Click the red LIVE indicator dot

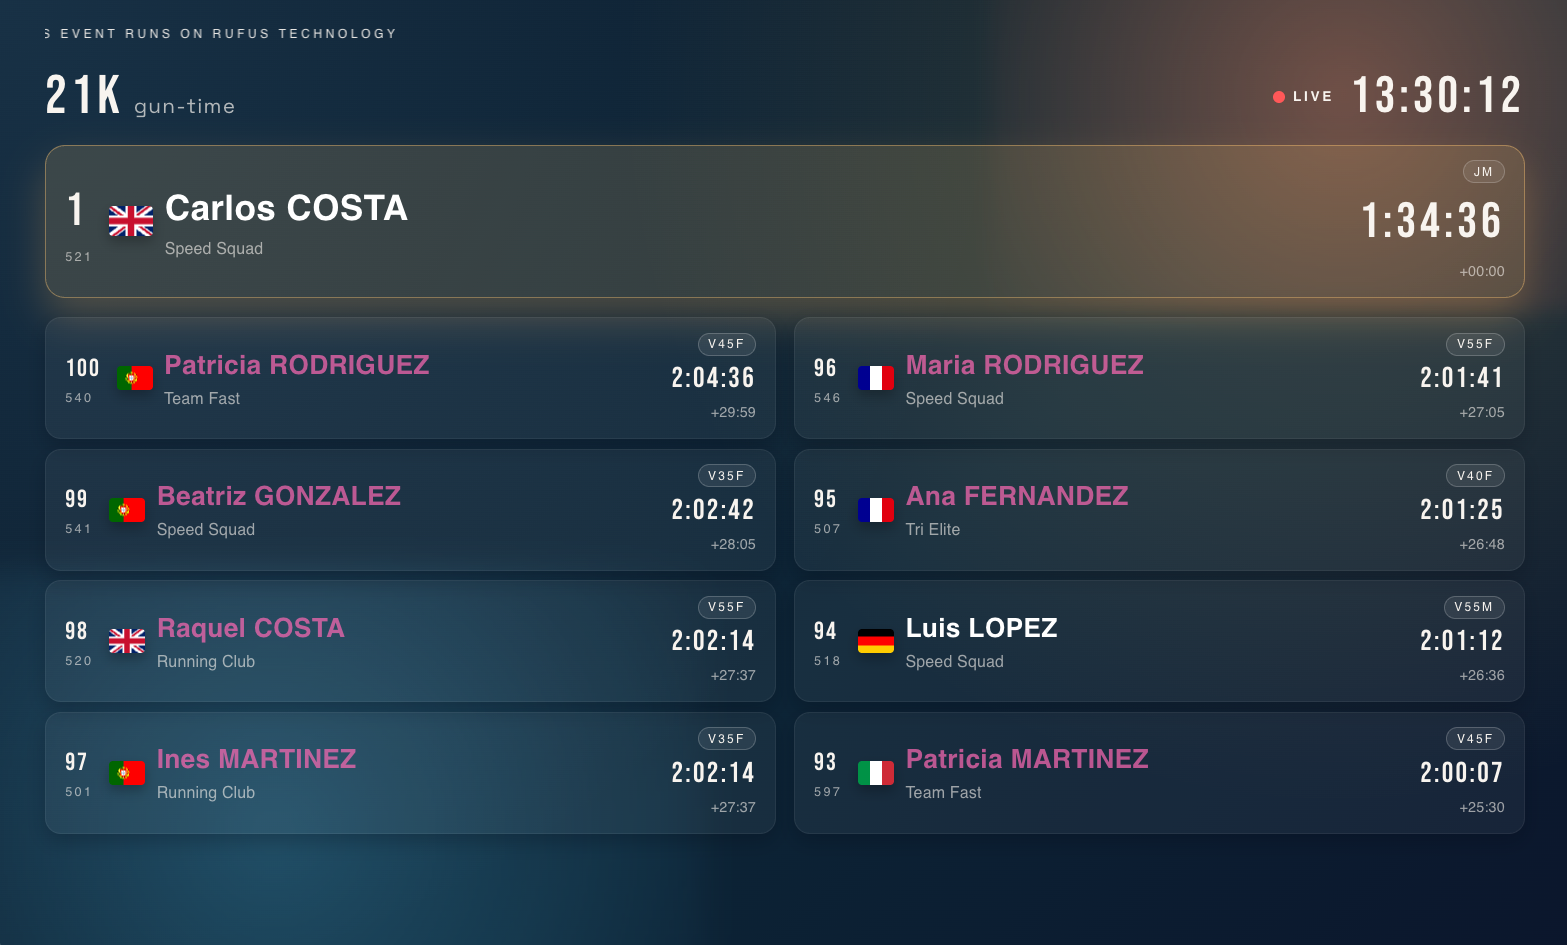click(x=1279, y=97)
